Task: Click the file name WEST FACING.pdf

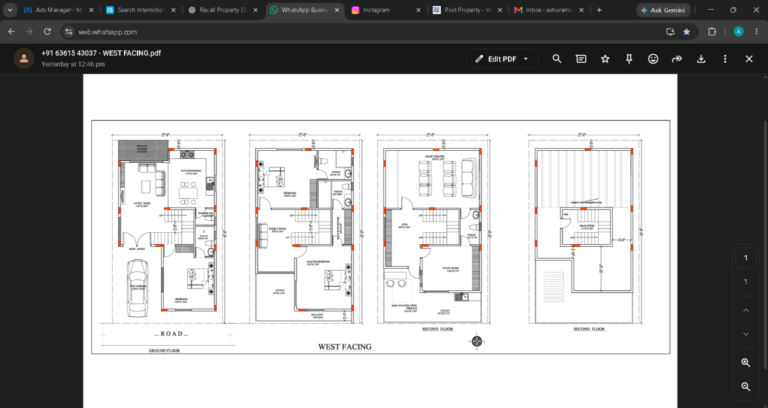Action: 132,53
